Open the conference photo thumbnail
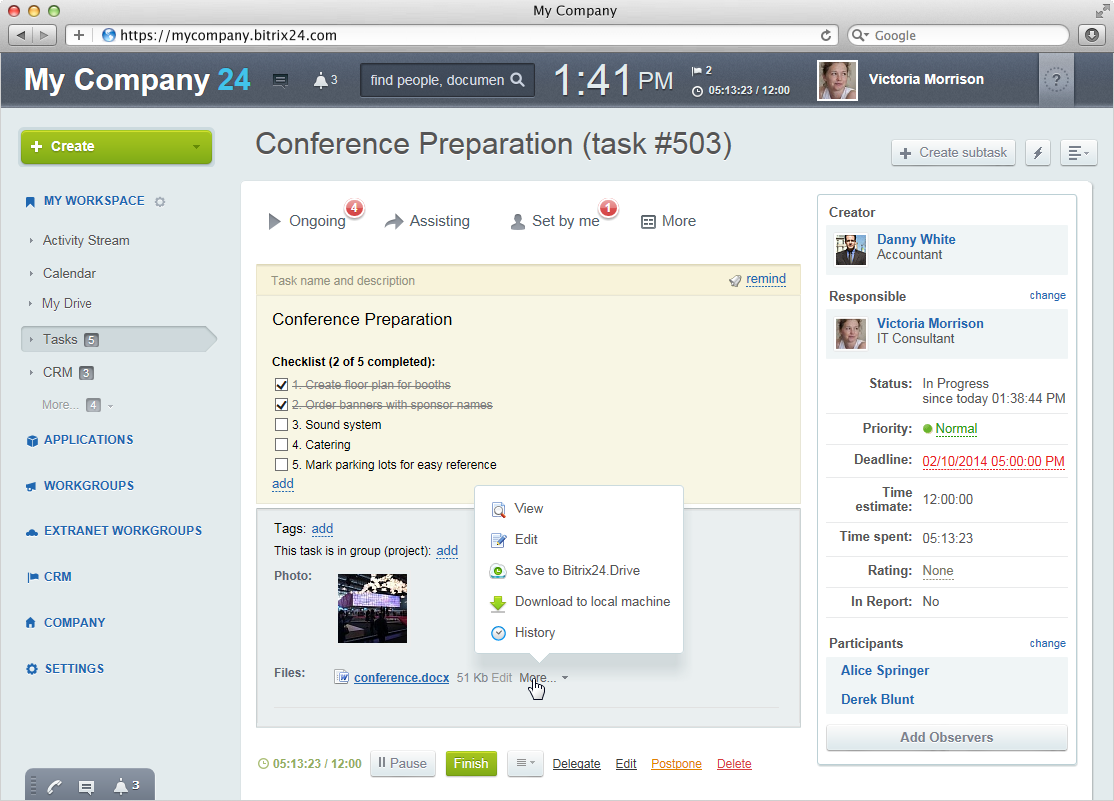The width and height of the screenshot is (1114, 801). [x=372, y=608]
